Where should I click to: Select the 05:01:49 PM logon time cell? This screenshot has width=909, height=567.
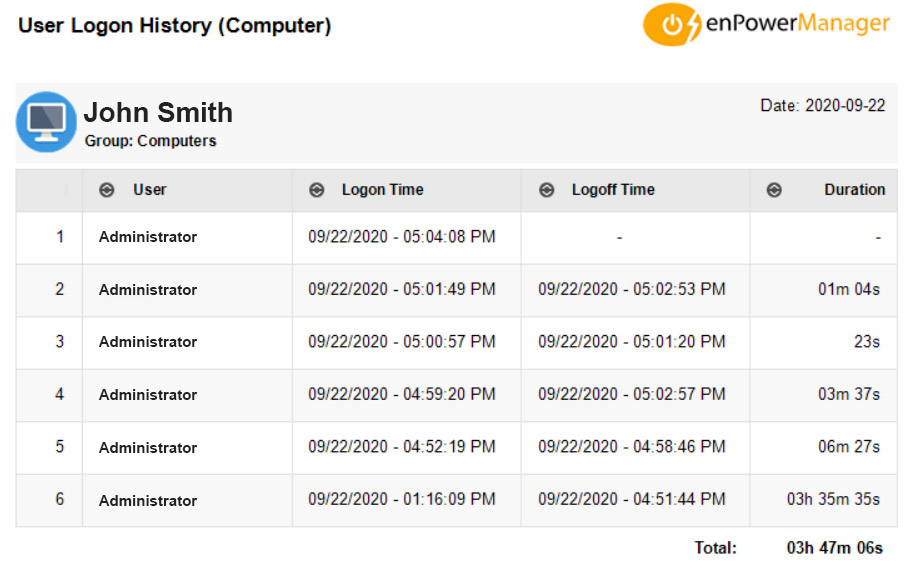(x=402, y=289)
